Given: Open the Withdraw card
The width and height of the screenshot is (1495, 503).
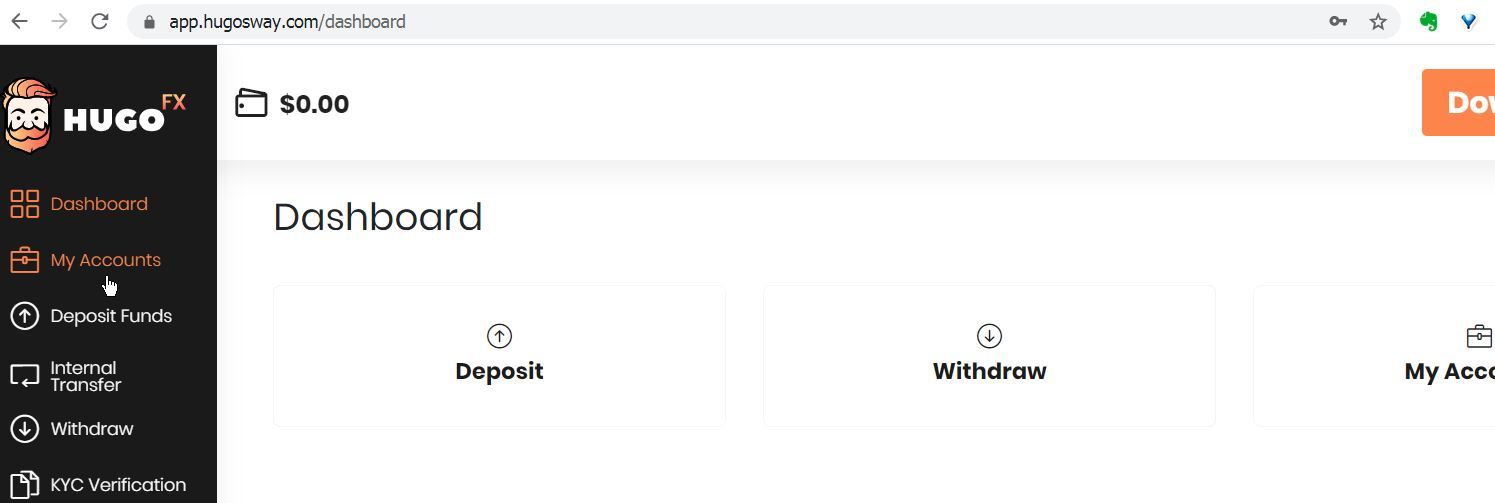Looking at the screenshot, I should 989,356.
